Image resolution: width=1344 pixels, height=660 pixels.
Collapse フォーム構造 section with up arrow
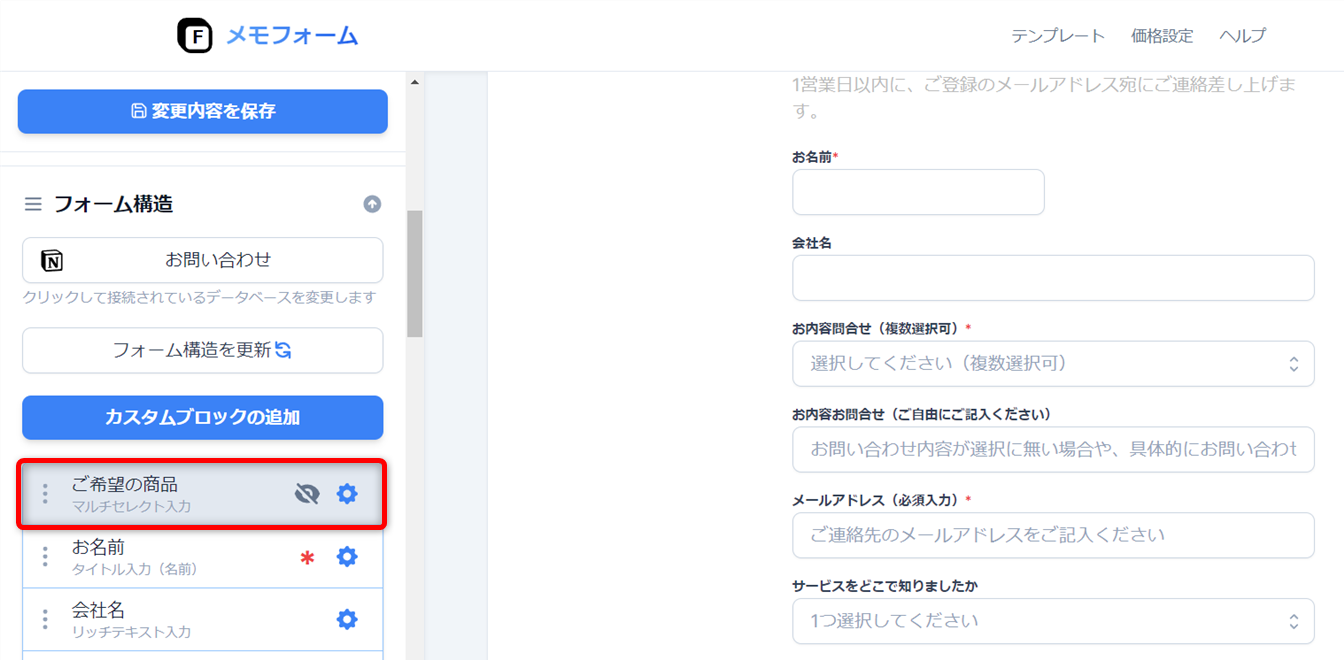pos(372,204)
